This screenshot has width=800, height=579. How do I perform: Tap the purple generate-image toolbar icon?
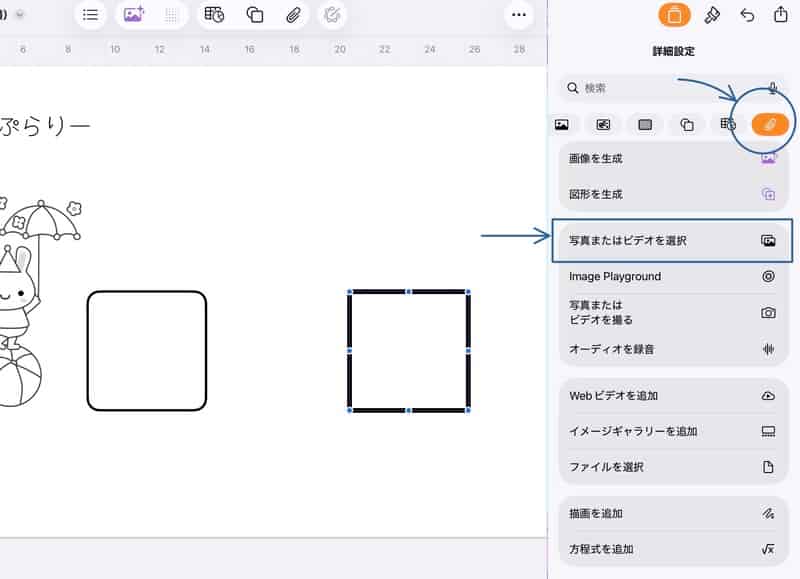coord(134,15)
